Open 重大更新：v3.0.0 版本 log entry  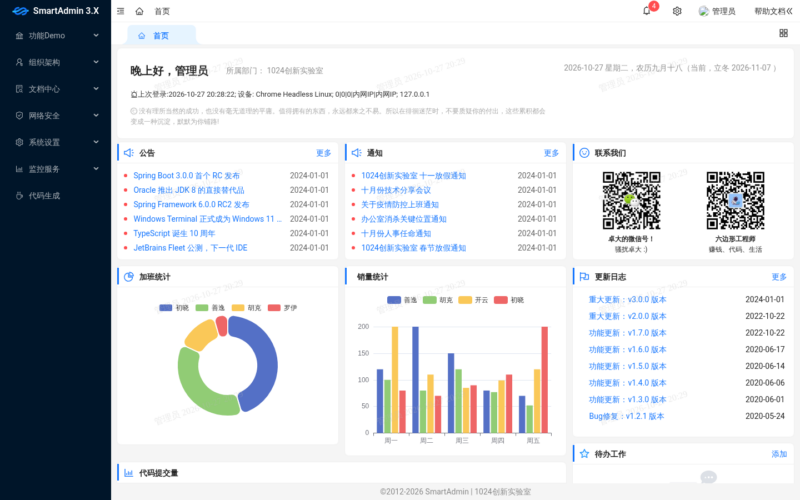[628, 299]
